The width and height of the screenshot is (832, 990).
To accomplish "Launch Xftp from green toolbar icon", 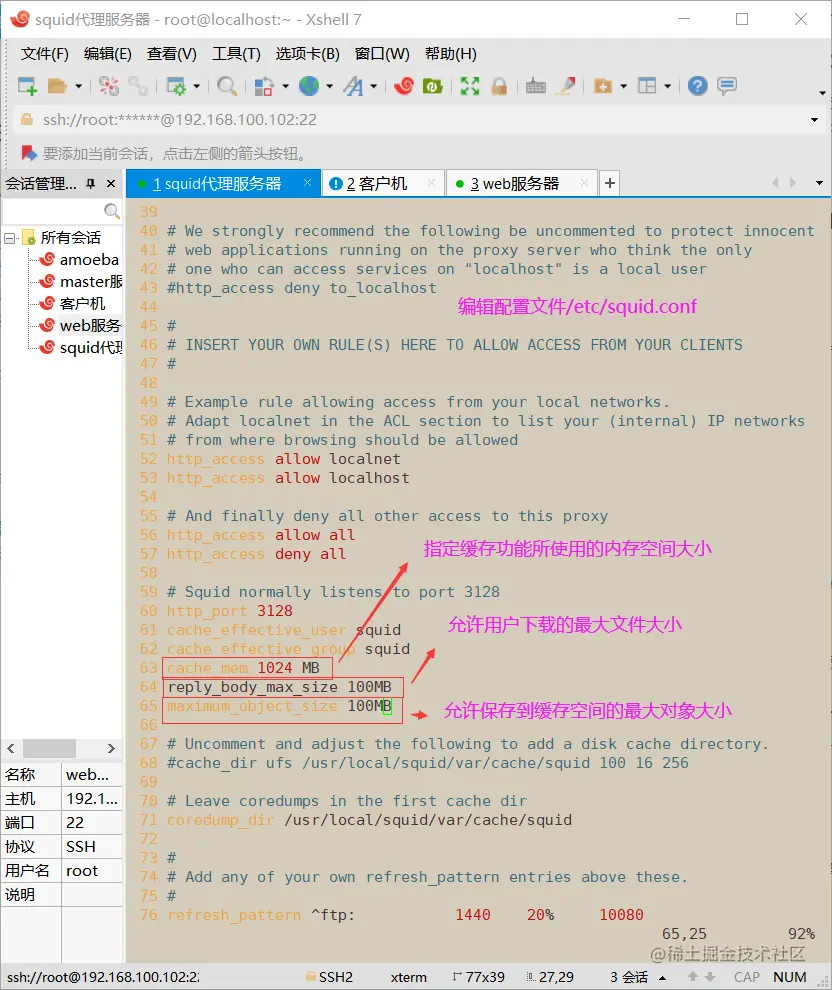I will tap(433, 86).
